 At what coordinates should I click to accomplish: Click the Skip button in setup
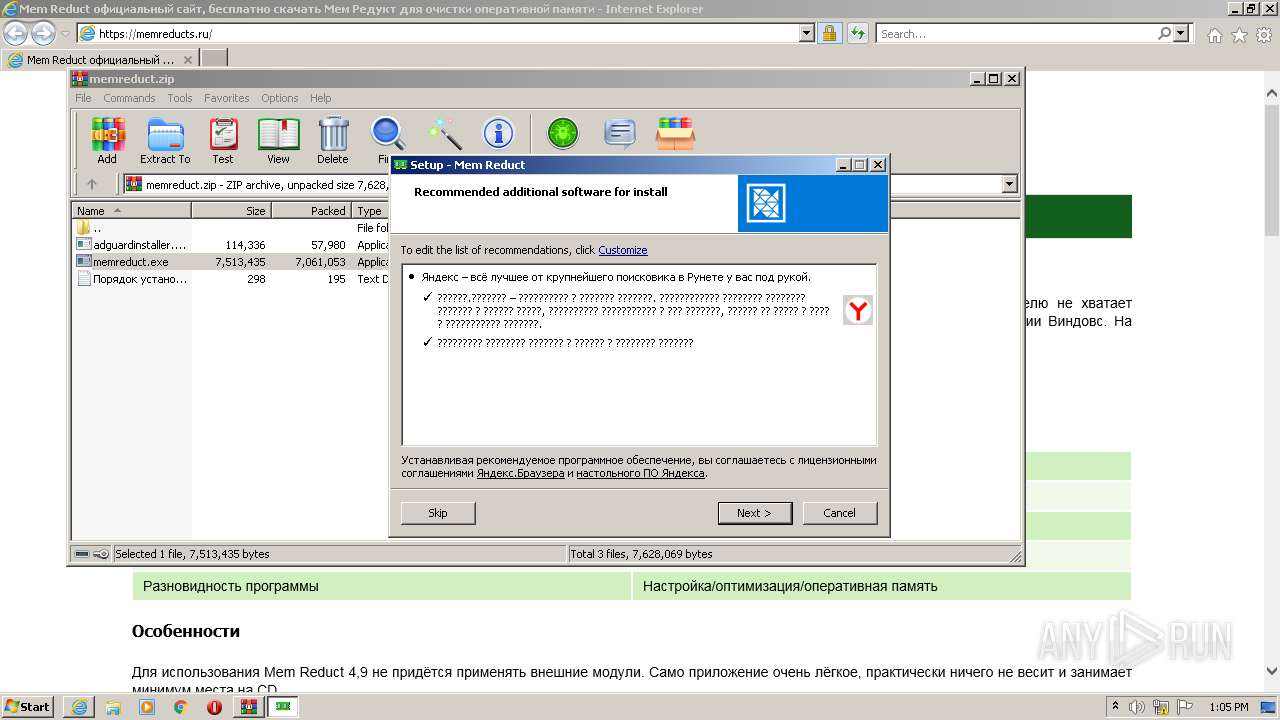[x=438, y=513]
